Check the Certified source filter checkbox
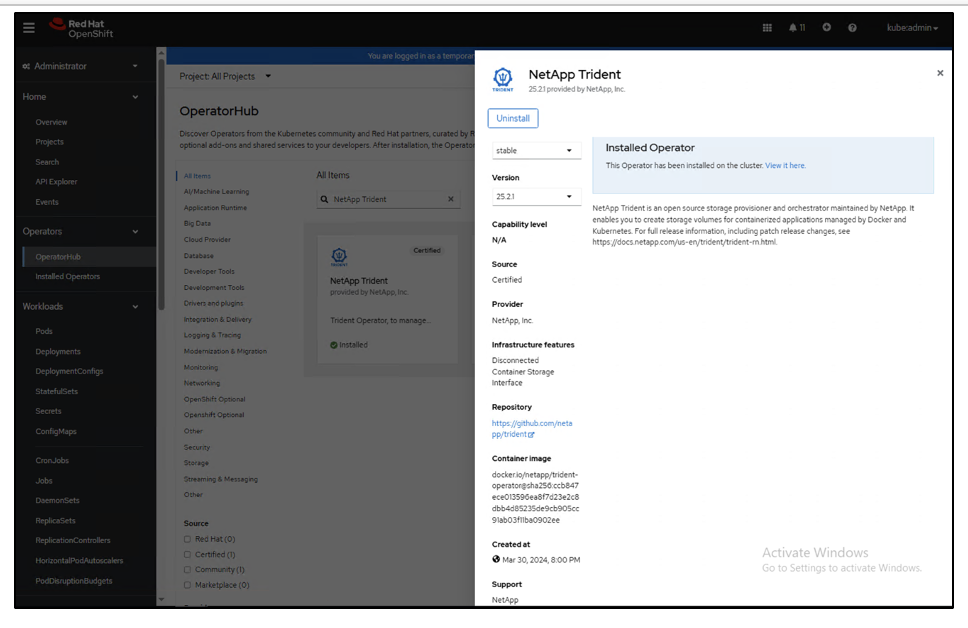The height and width of the screenshot is (628, 968). pos(187,554)
